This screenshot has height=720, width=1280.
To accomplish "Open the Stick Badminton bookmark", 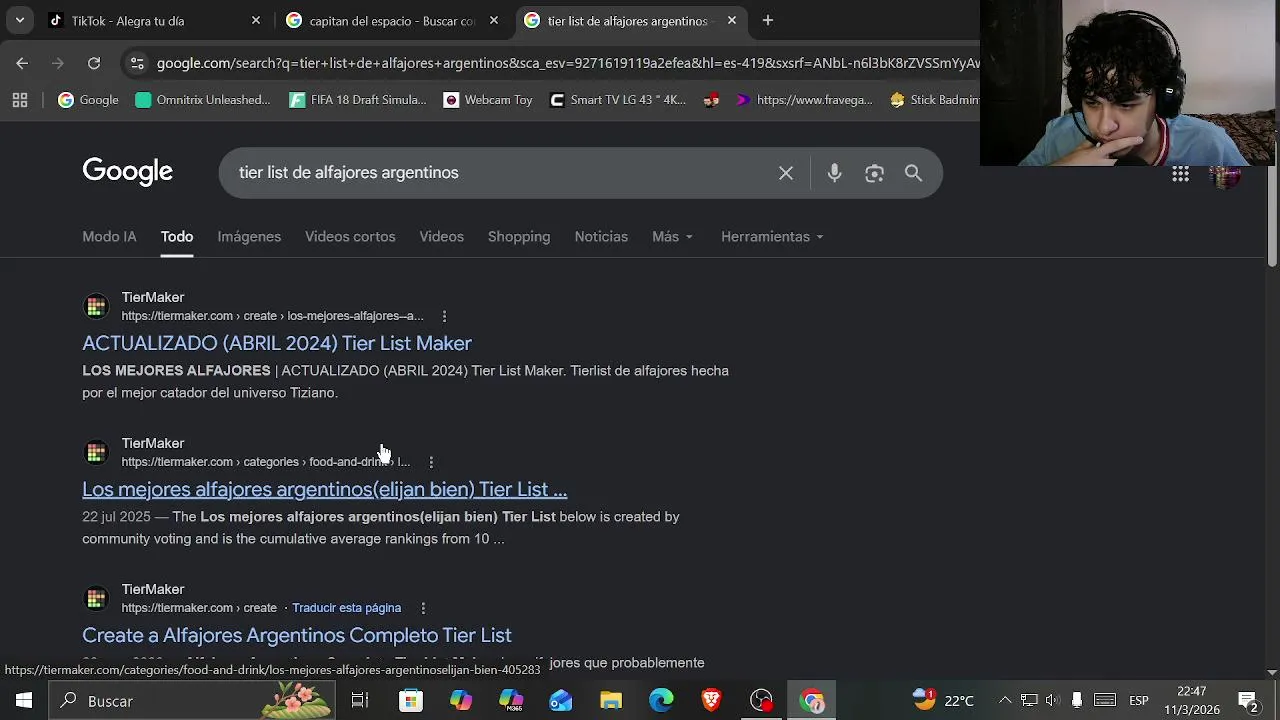I will [x=934, y=100].
